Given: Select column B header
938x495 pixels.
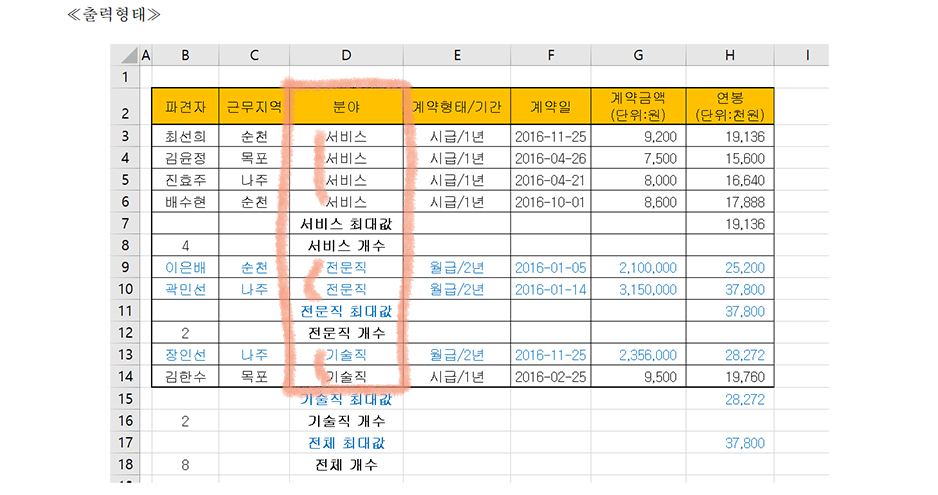Looking at the screenshot, I should coord(185,55).
